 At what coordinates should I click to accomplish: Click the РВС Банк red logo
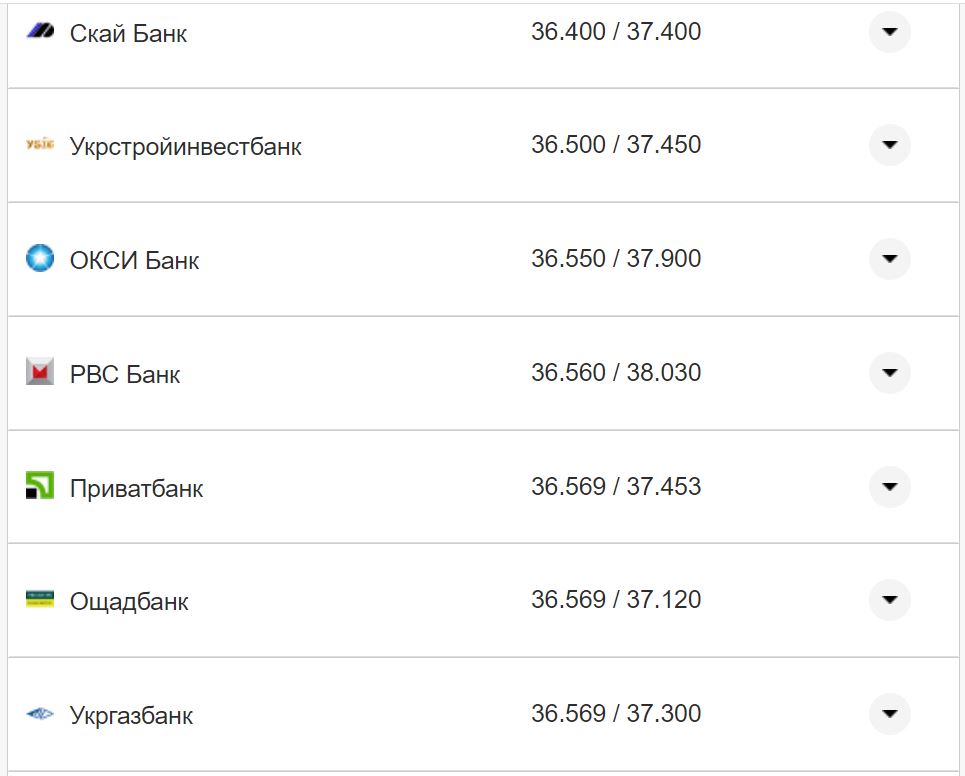click(39, 373)
